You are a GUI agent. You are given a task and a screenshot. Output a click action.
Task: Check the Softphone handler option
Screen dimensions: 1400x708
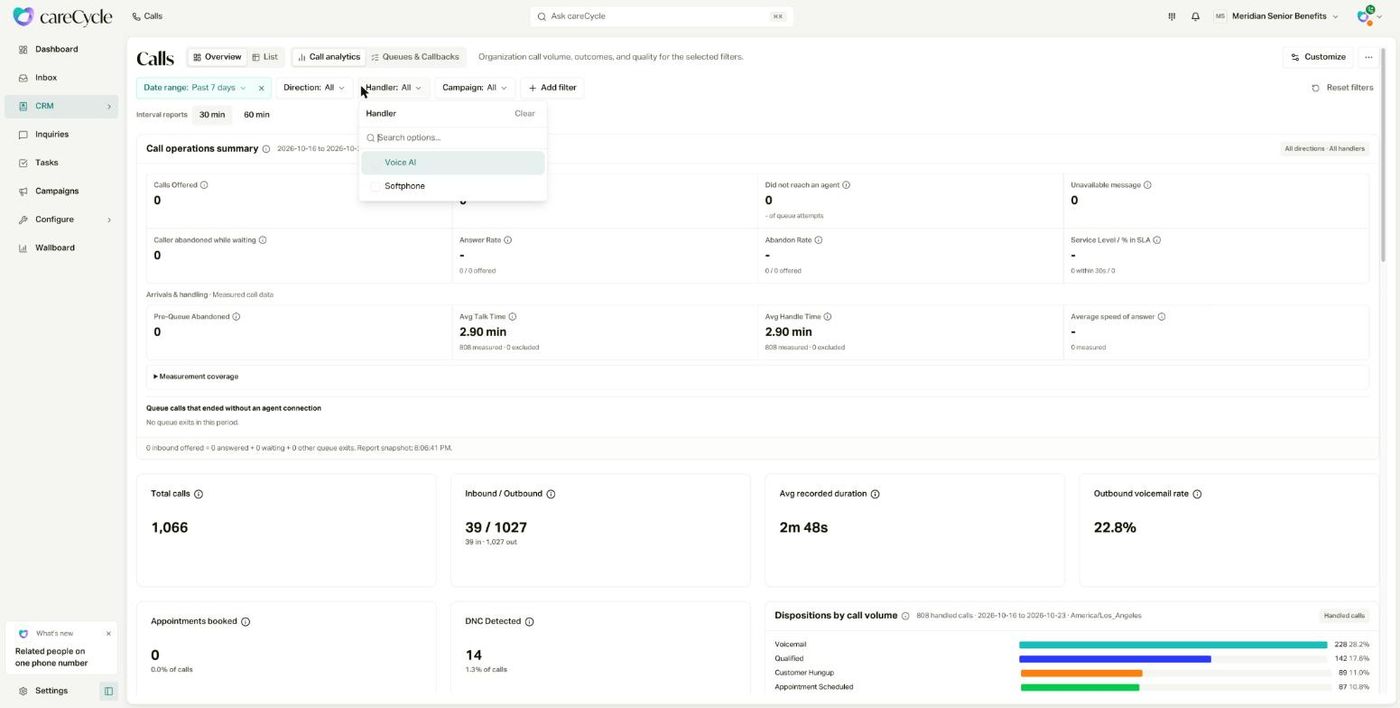click(376, 186)
